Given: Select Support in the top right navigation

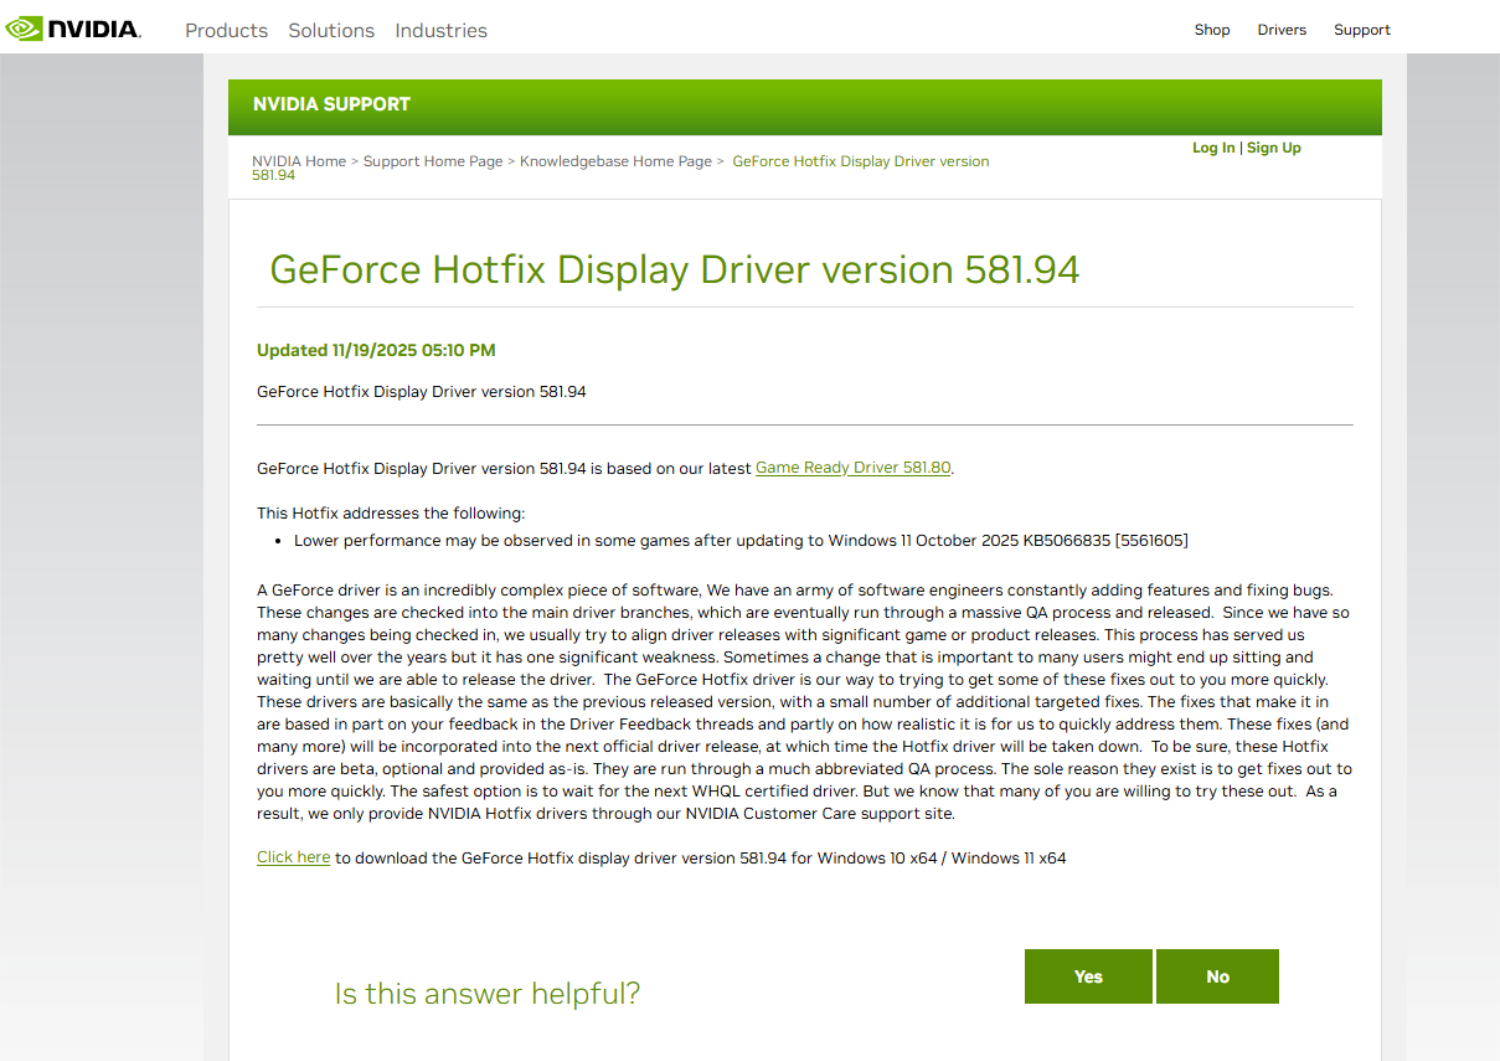Looking at the screenshot, I should pyautogui.click(x=1361, y=30).
